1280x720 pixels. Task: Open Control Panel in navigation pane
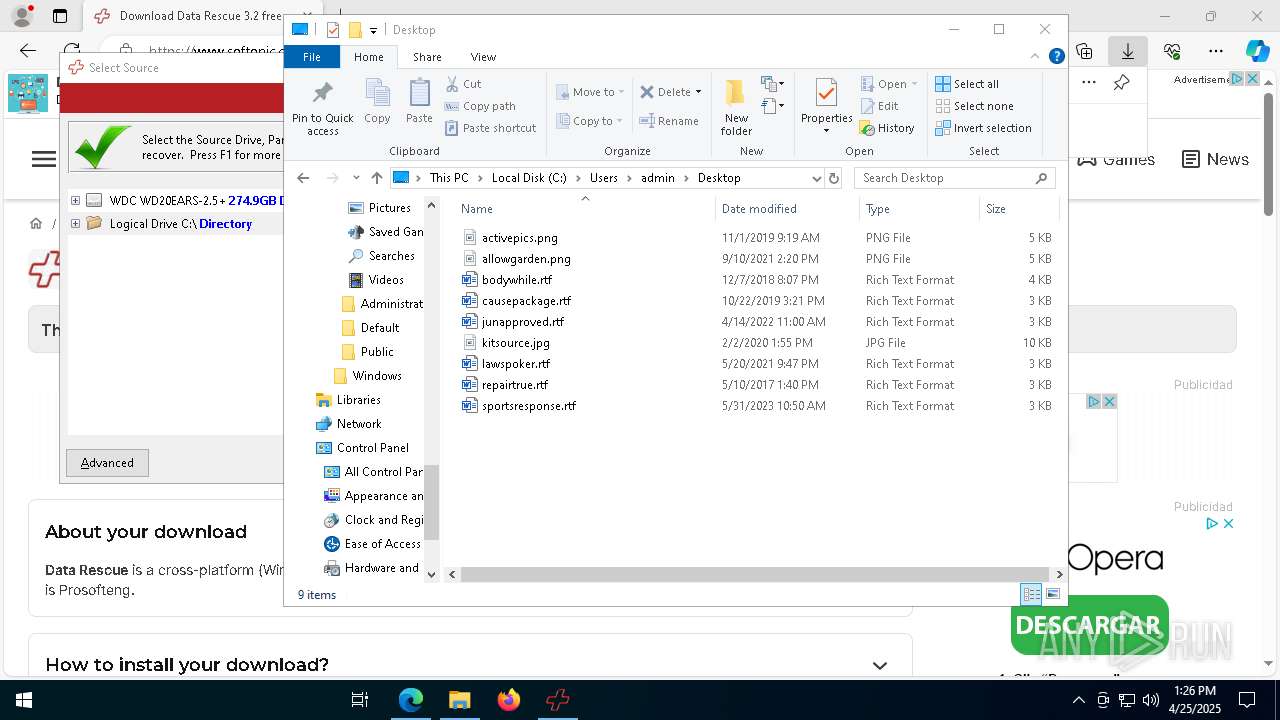[x=372, y=448]
